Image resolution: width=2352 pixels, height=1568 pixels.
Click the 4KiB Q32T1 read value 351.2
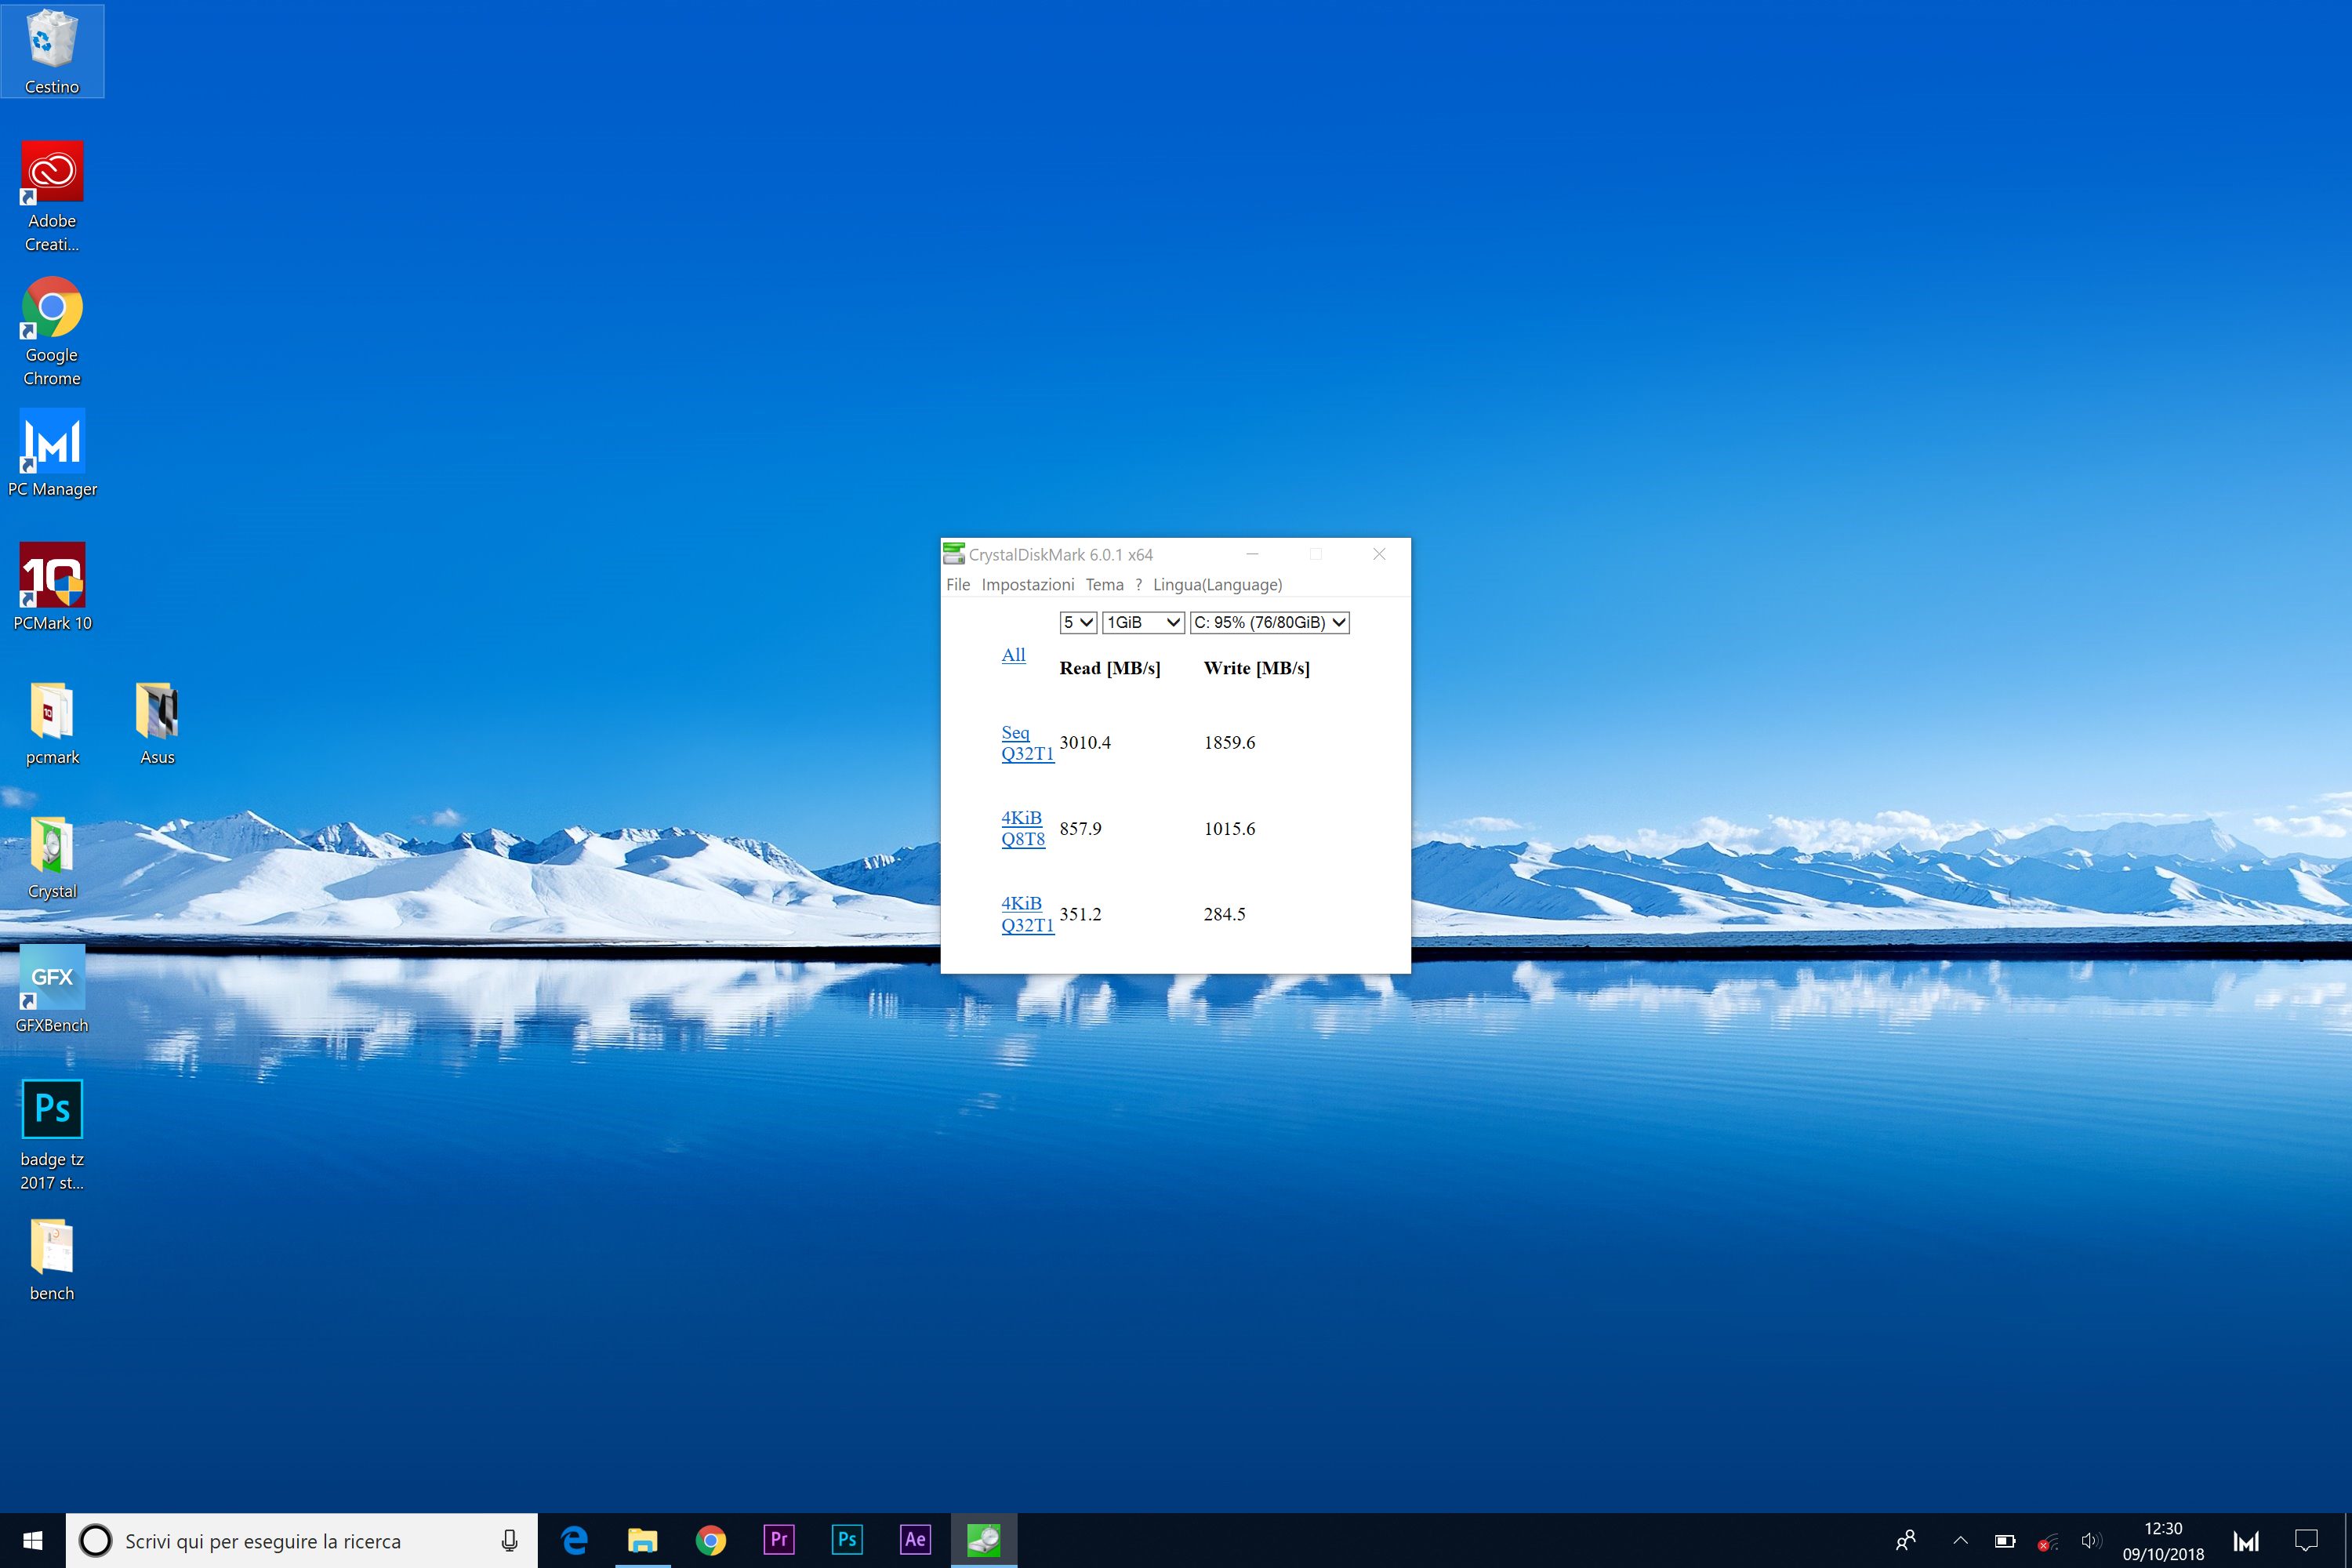[x=1080, y=915]
